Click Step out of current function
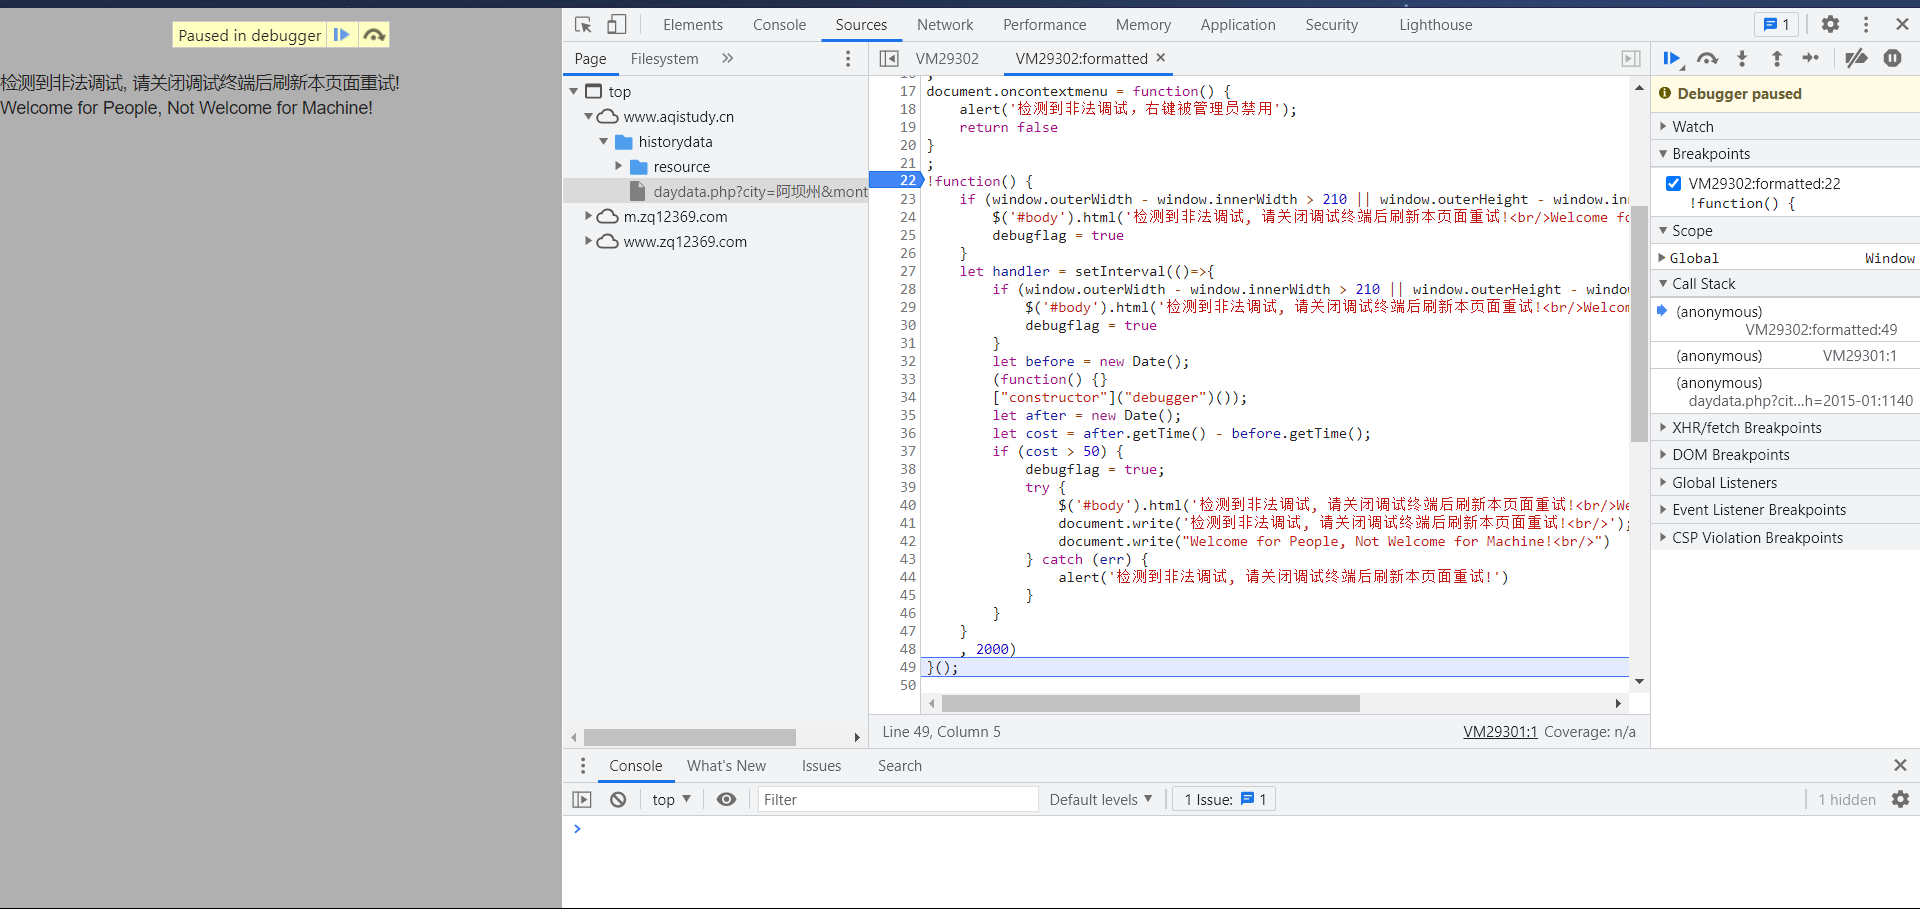The height and width of the screenshot is (909, 1920). [x=1777, y=59]
